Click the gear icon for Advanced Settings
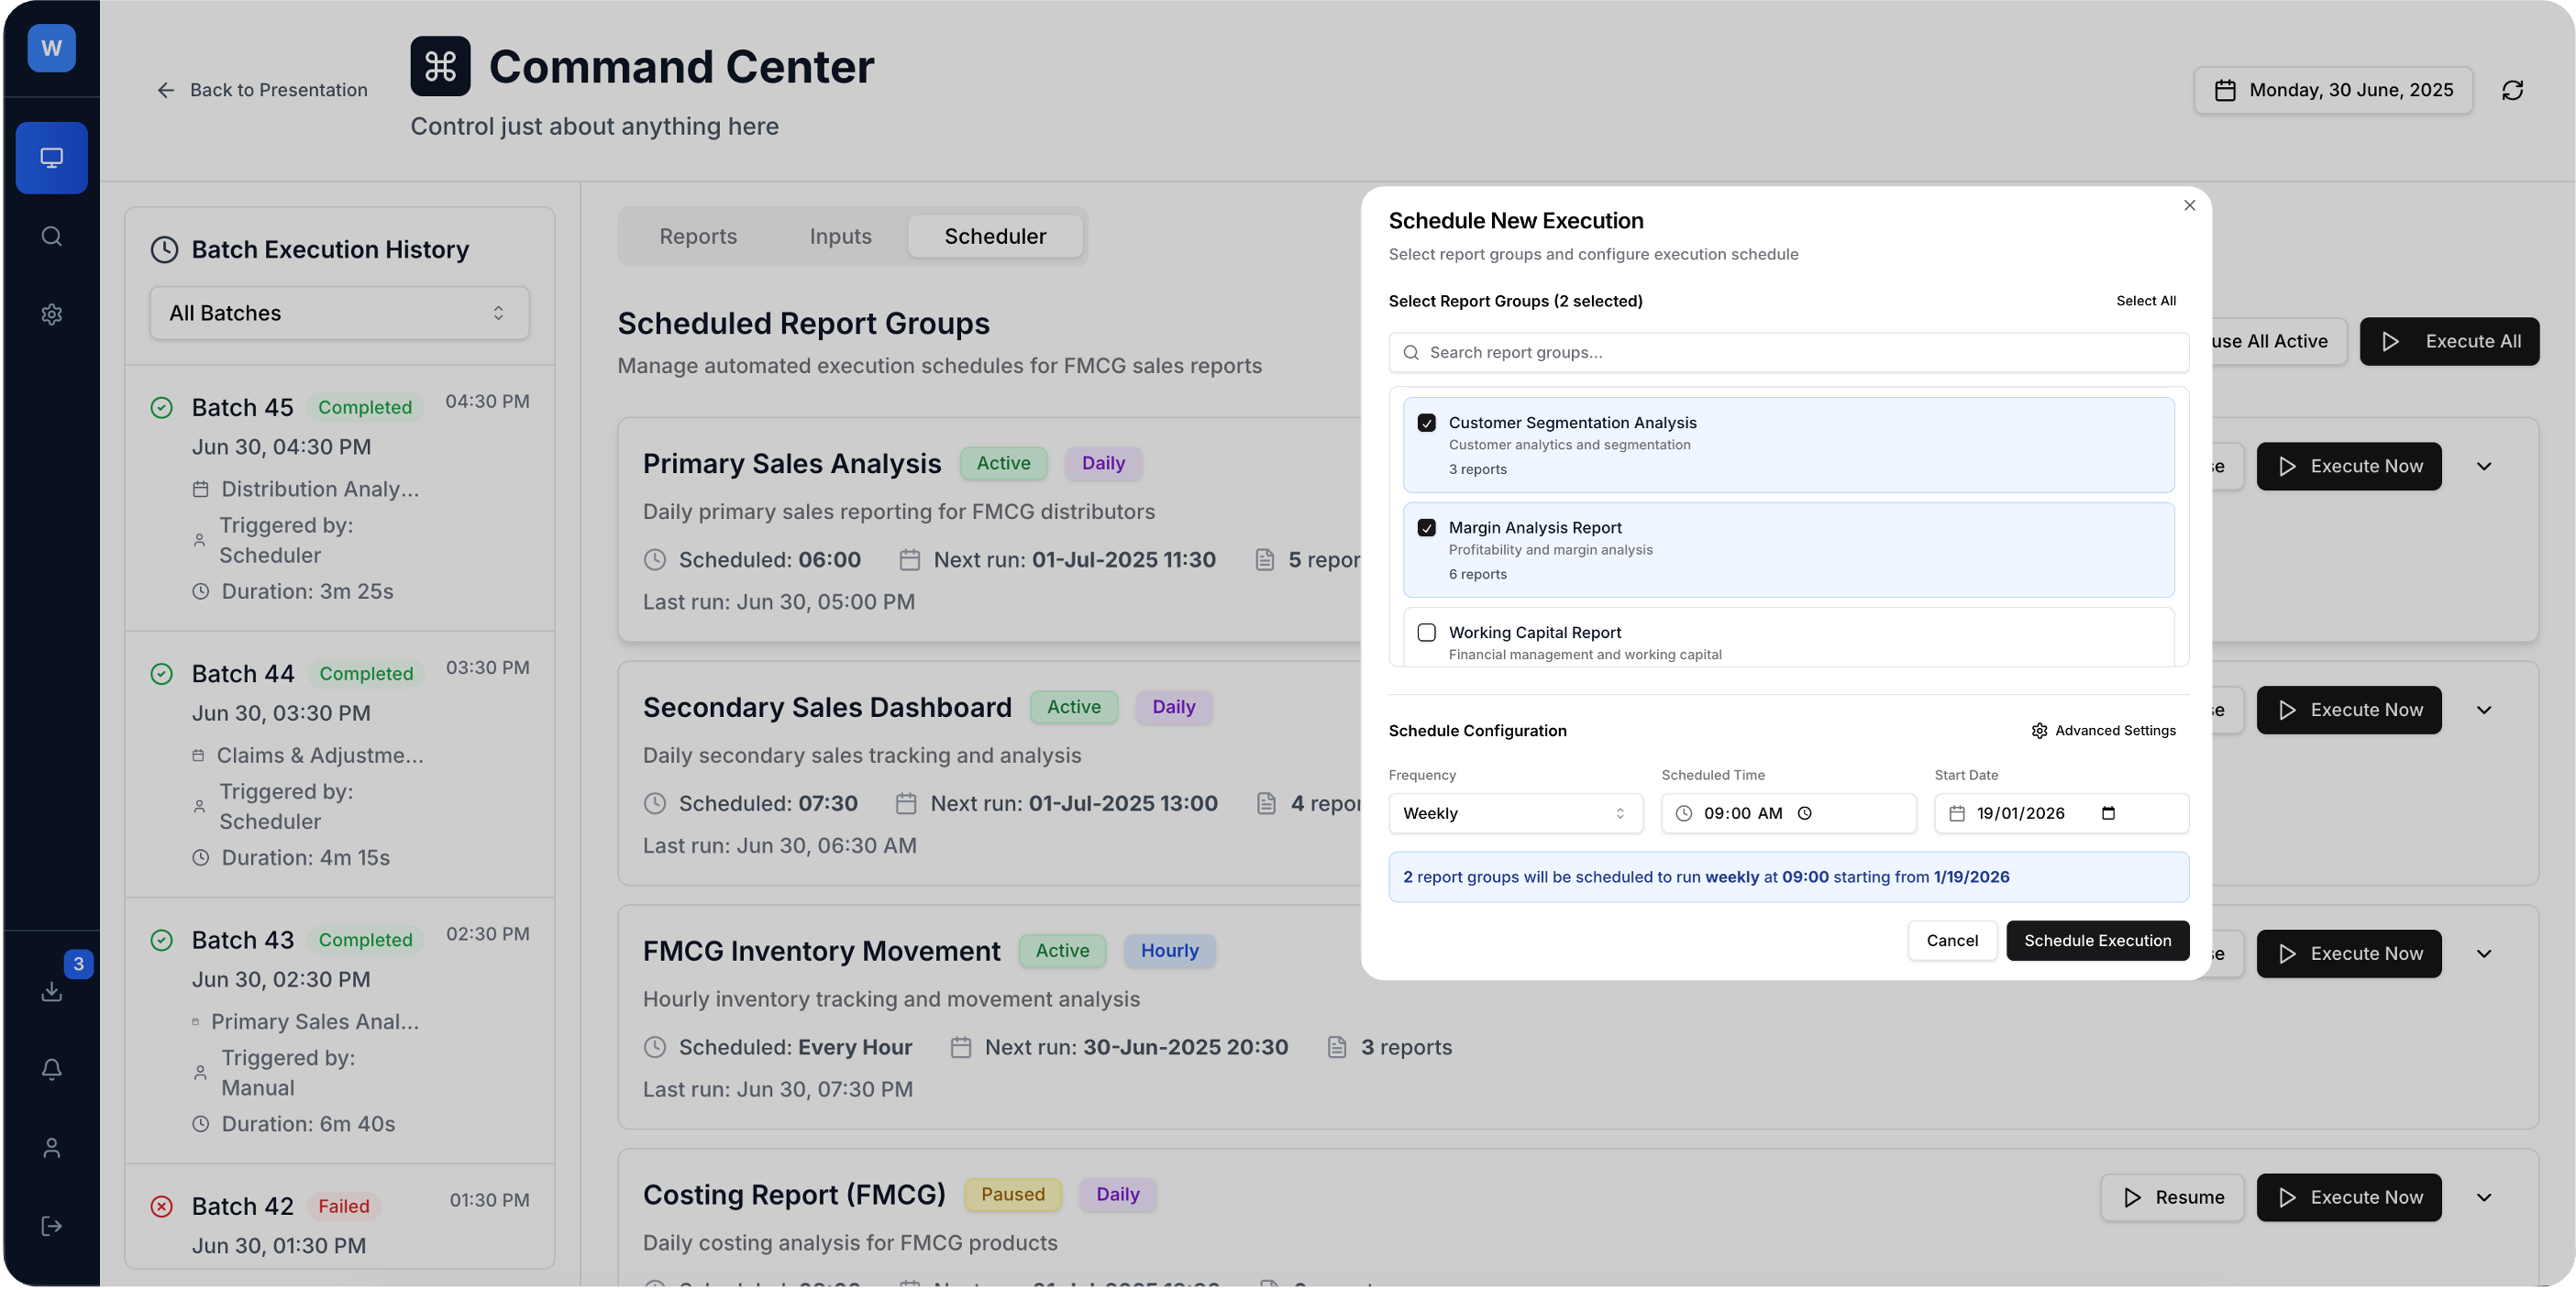The width and height of the screenshot is (2576, 1290). (2039, 731)
